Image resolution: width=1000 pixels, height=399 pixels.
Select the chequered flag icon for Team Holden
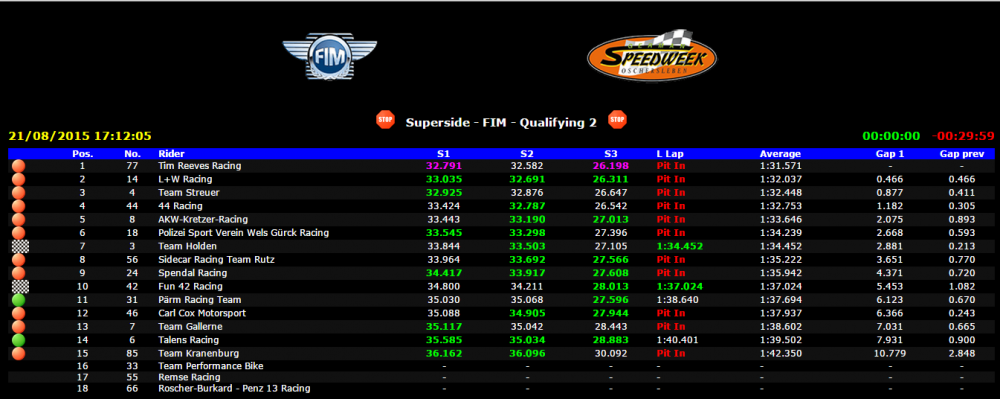(20, 246)
